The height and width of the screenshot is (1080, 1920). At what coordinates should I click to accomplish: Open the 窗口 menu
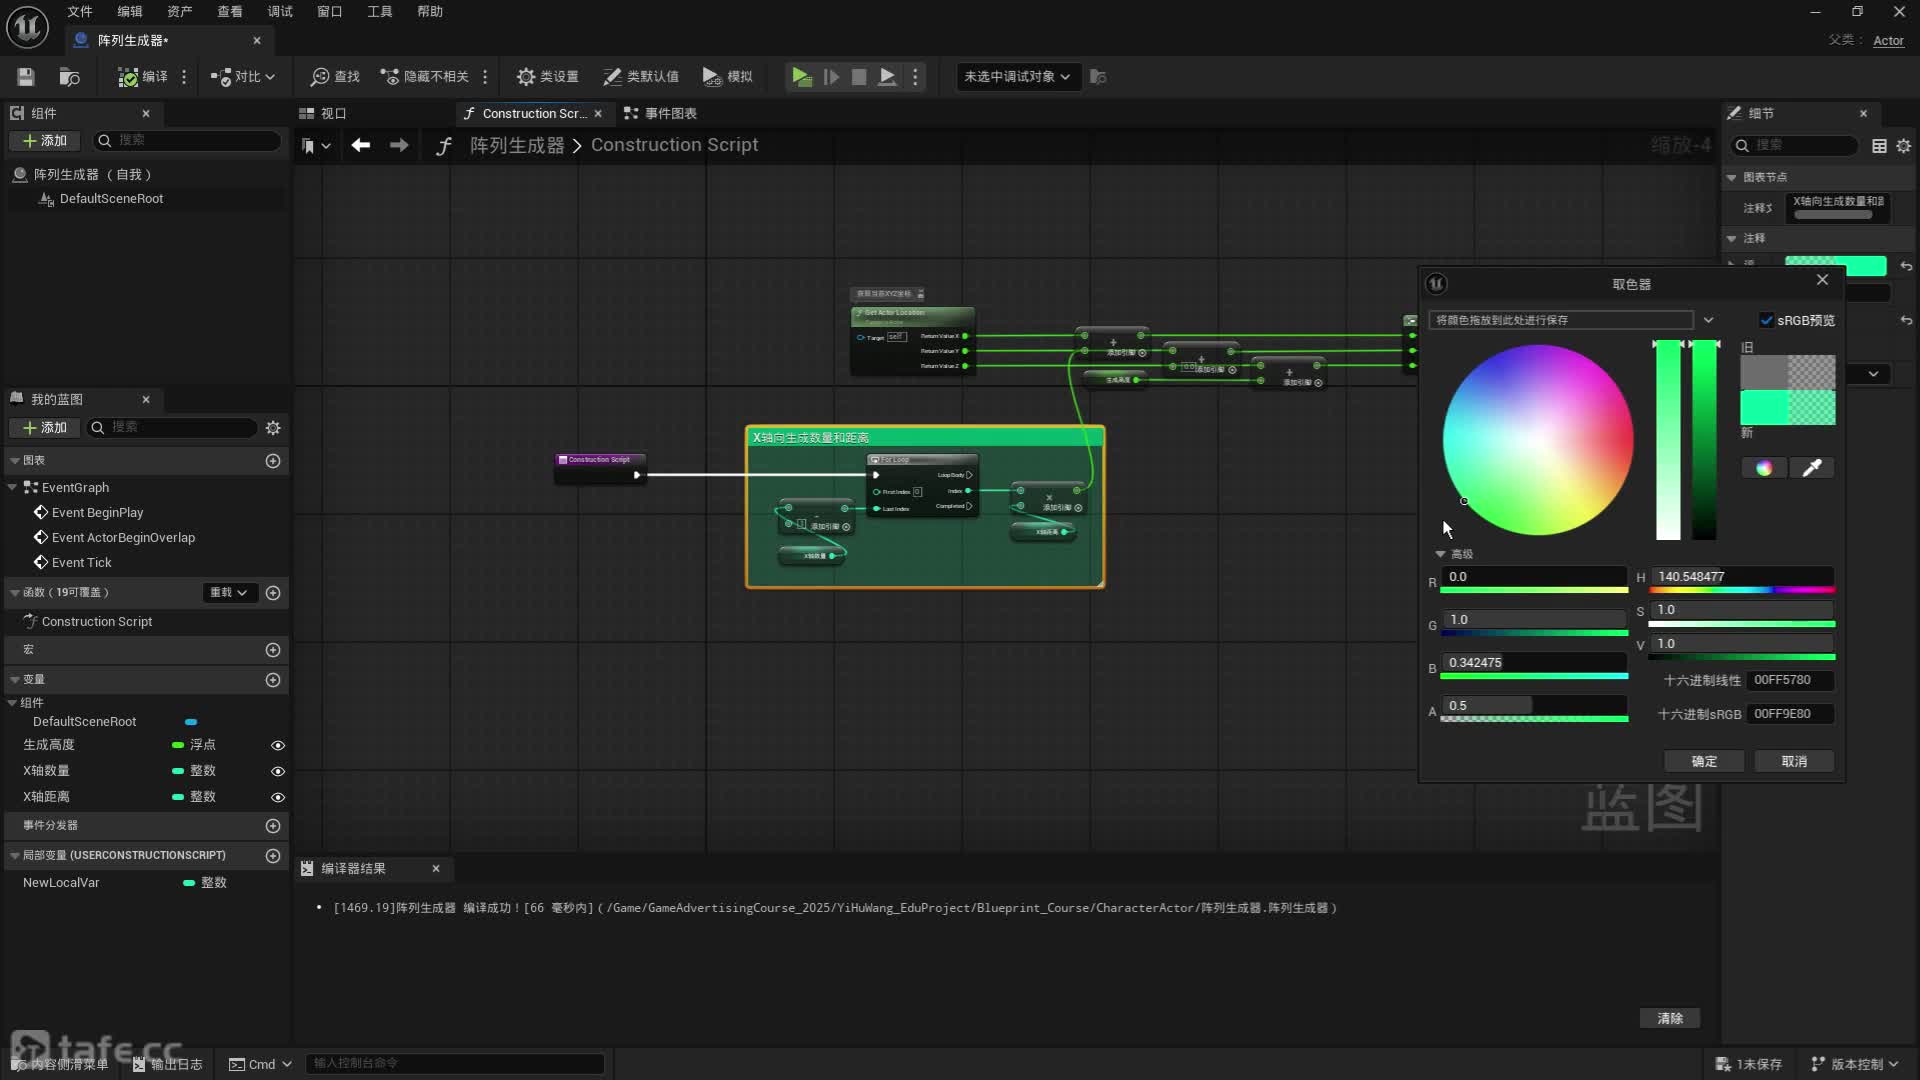tap(329, 11)
